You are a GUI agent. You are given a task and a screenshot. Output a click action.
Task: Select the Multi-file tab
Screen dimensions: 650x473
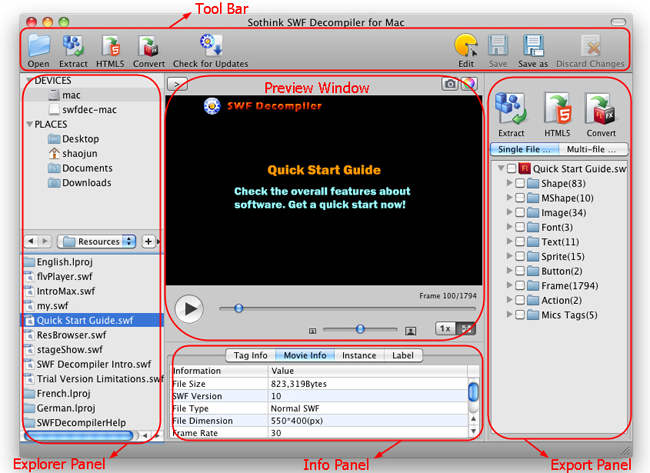pyautogui.click(x=593, y=149)
